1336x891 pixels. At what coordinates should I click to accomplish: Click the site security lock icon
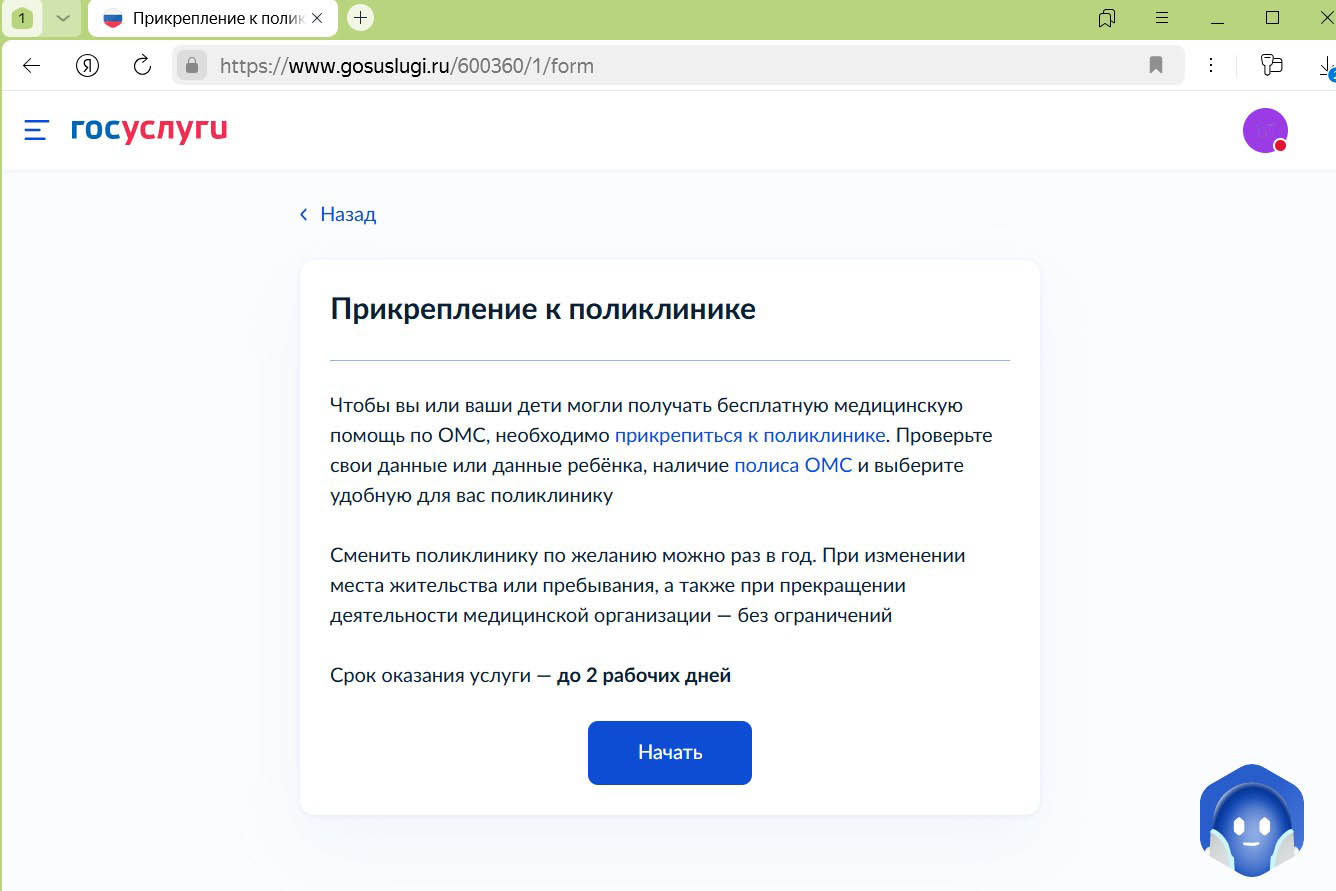pos(190,64)
